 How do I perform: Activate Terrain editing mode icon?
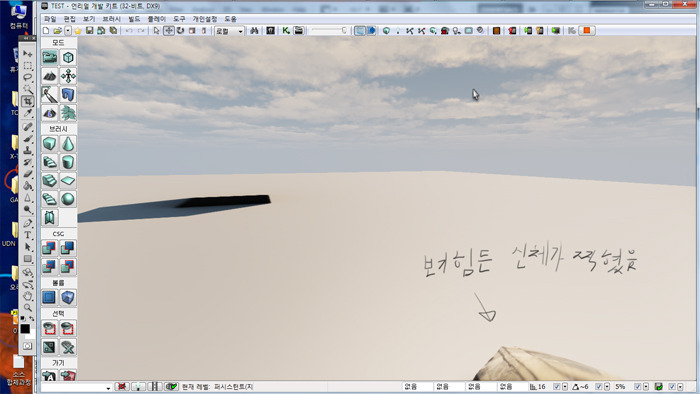(x=50, y=76)
